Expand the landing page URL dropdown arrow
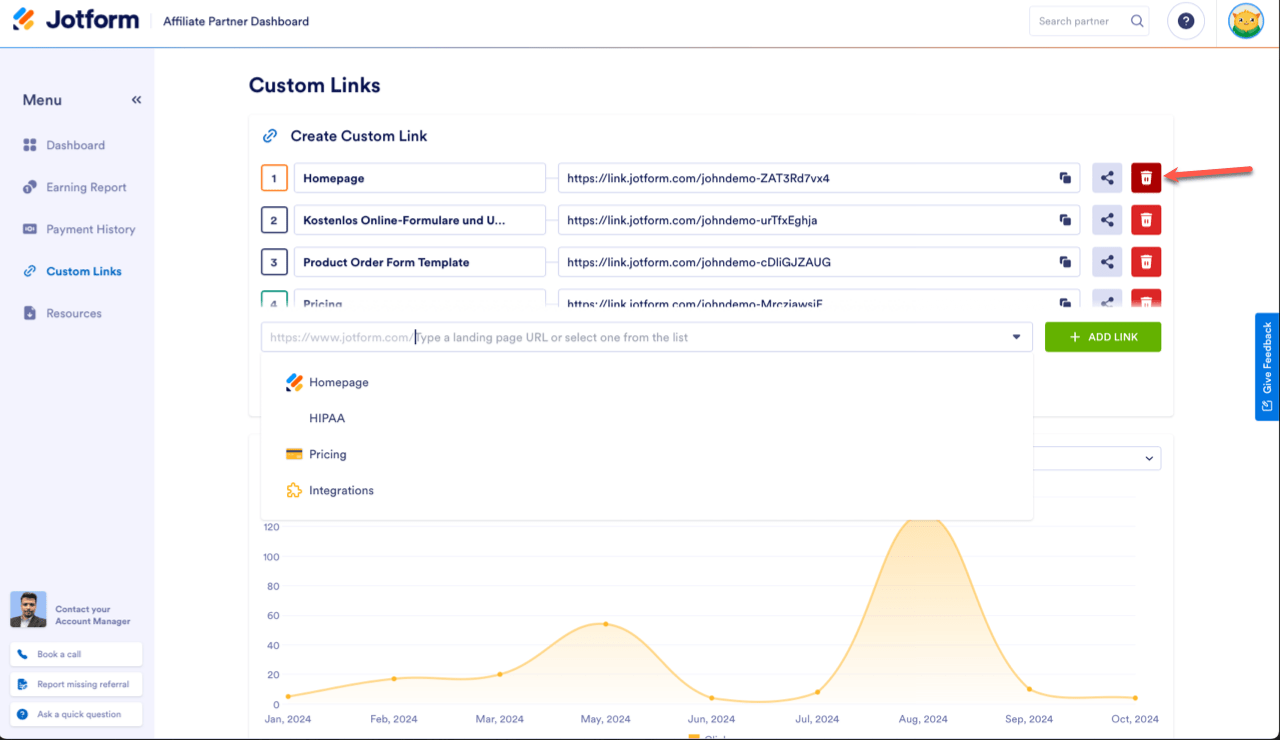 (x=1016, y=338)
